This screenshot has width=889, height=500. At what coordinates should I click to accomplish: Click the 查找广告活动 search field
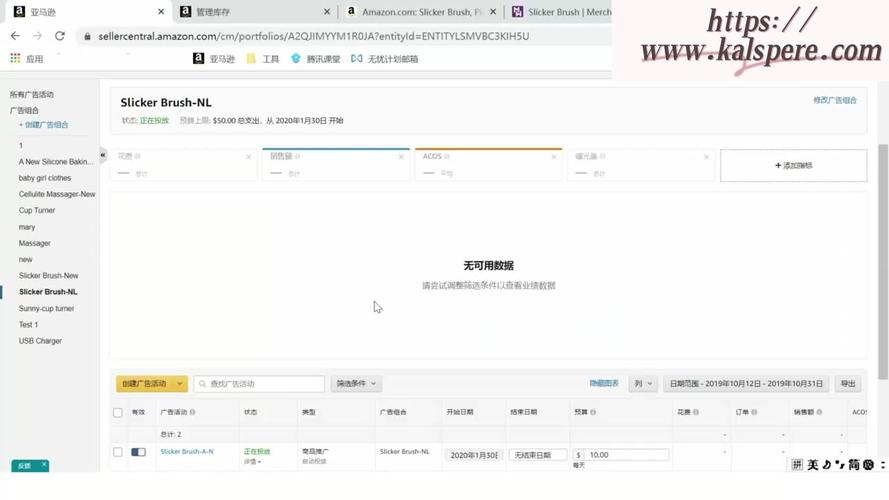click(x=259, y=384)
